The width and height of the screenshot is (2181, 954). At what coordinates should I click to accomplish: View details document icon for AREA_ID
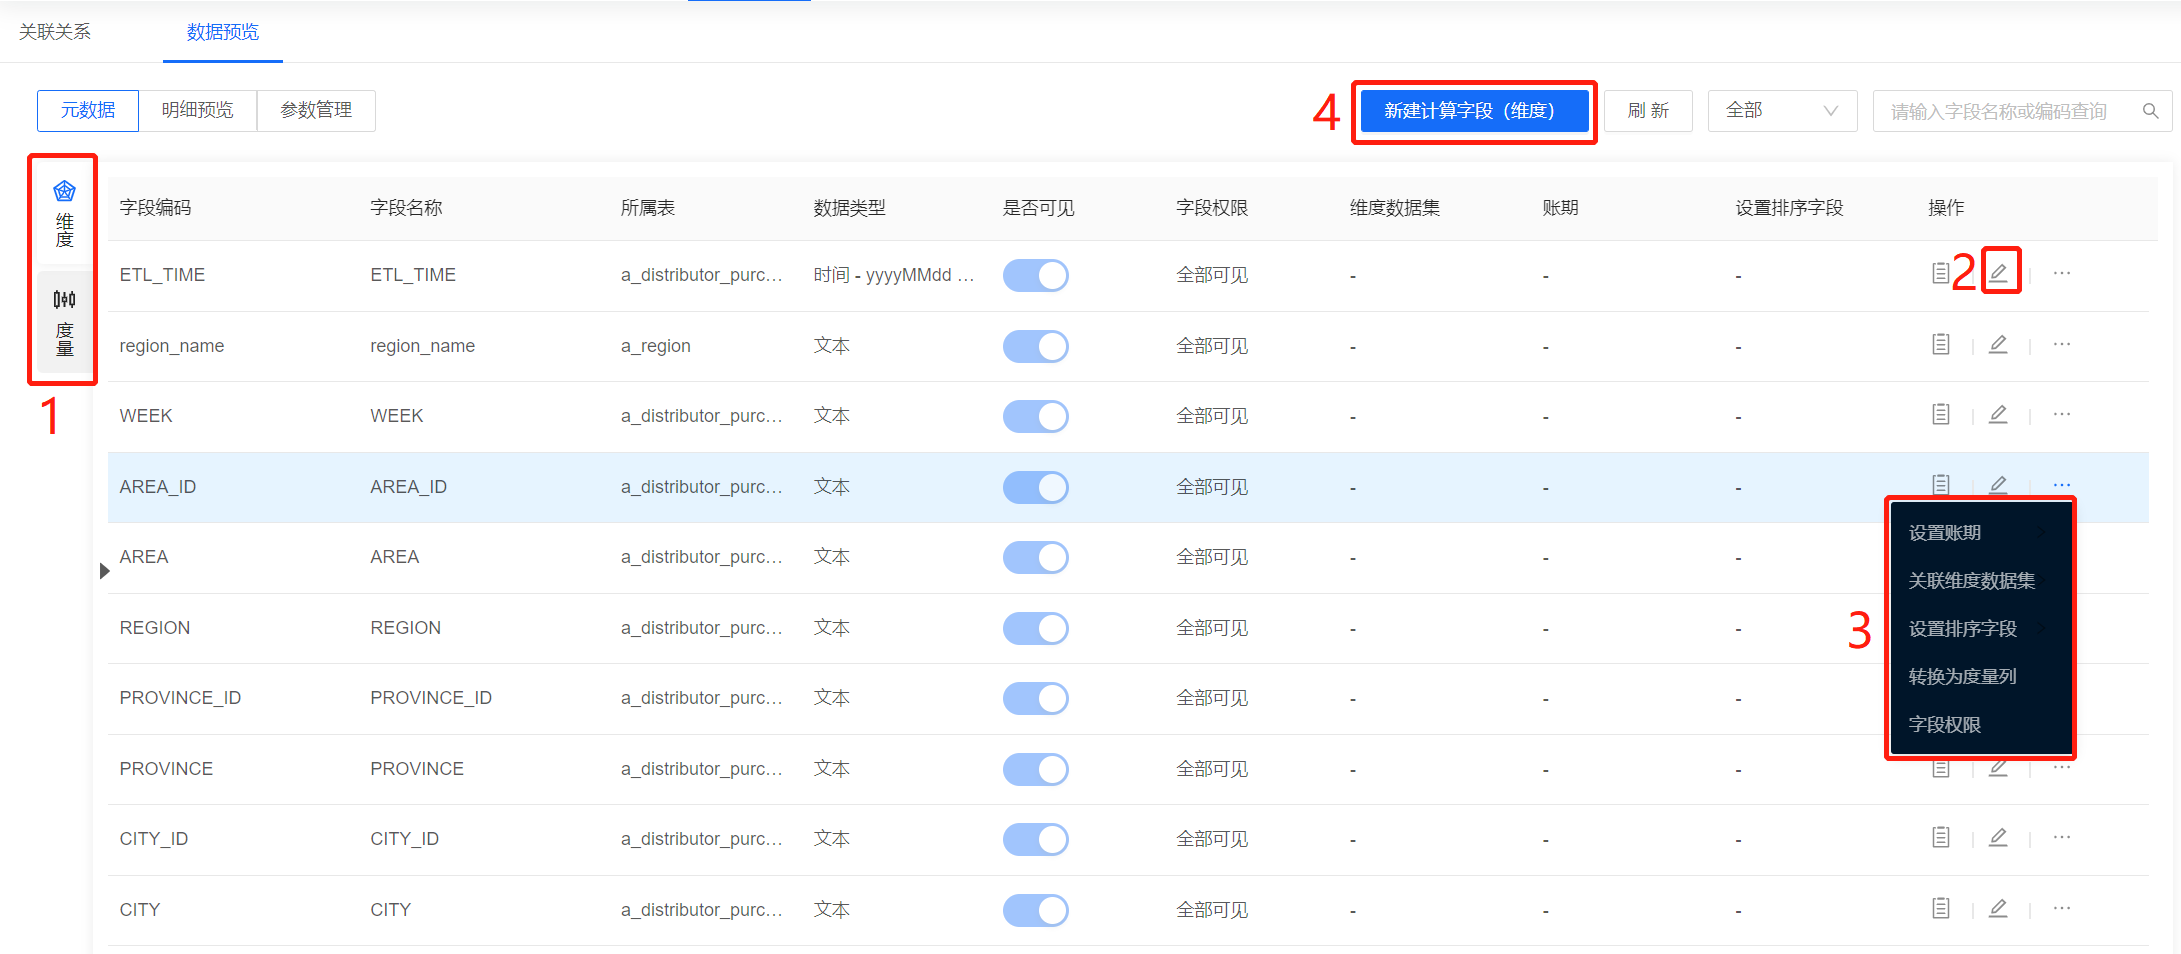[1940, 484]
